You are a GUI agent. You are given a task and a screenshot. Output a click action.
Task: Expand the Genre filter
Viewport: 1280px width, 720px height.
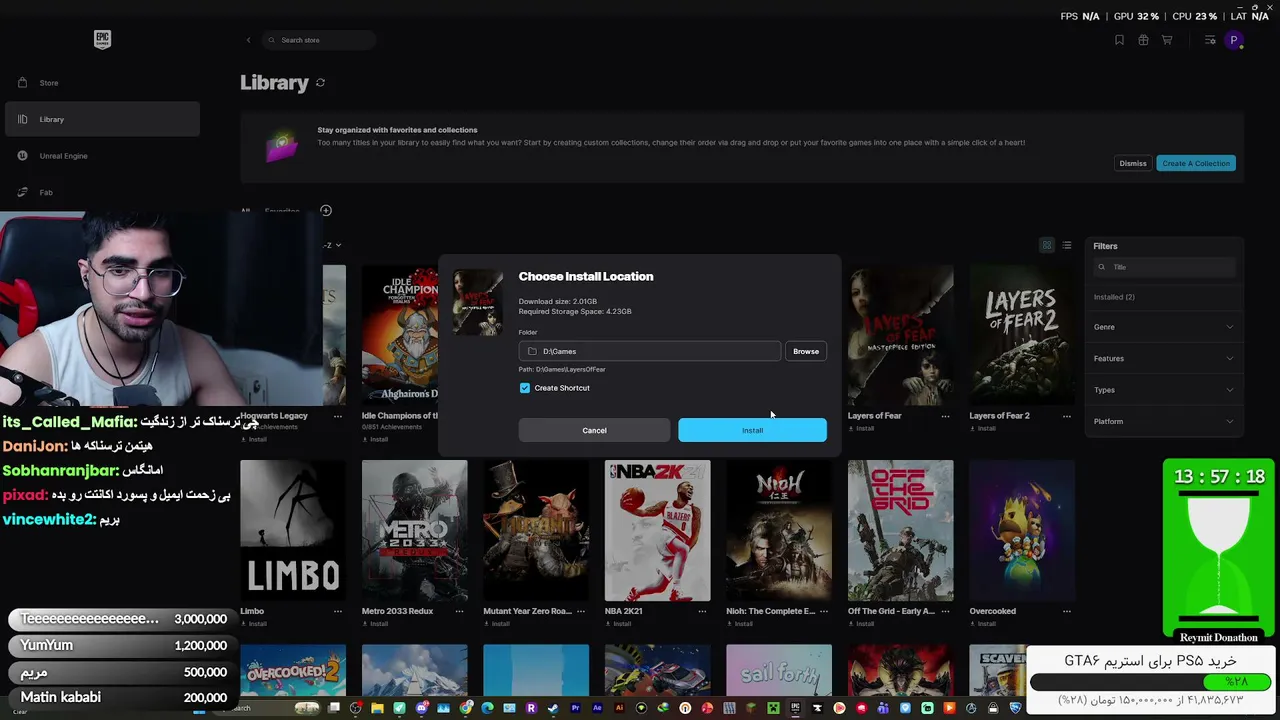[1164, 327]
